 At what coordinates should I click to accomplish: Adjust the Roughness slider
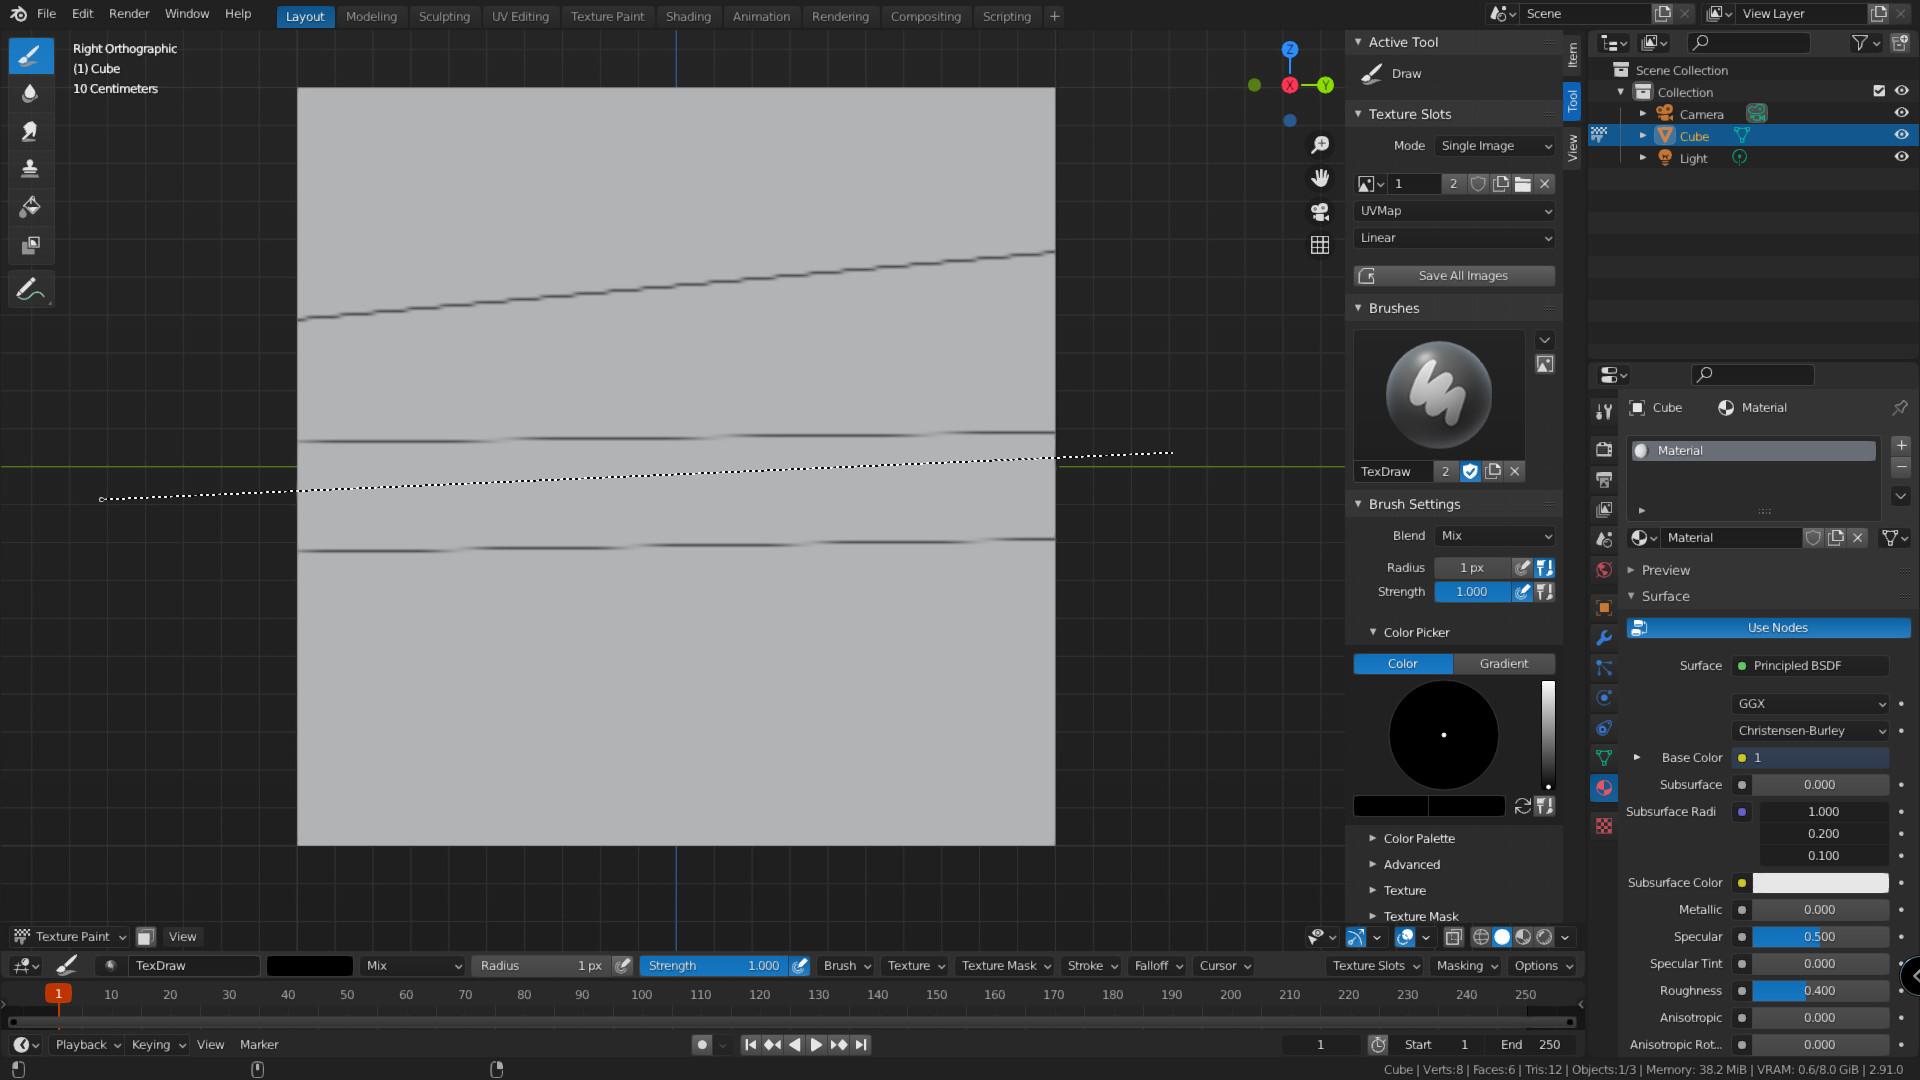(1820, 991)
